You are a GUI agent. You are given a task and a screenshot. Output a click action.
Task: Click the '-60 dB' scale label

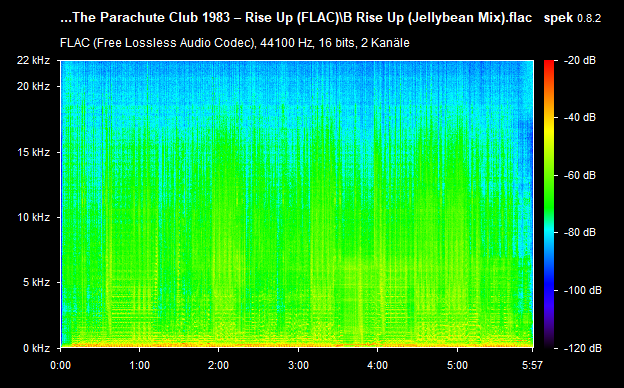[580, 175]
